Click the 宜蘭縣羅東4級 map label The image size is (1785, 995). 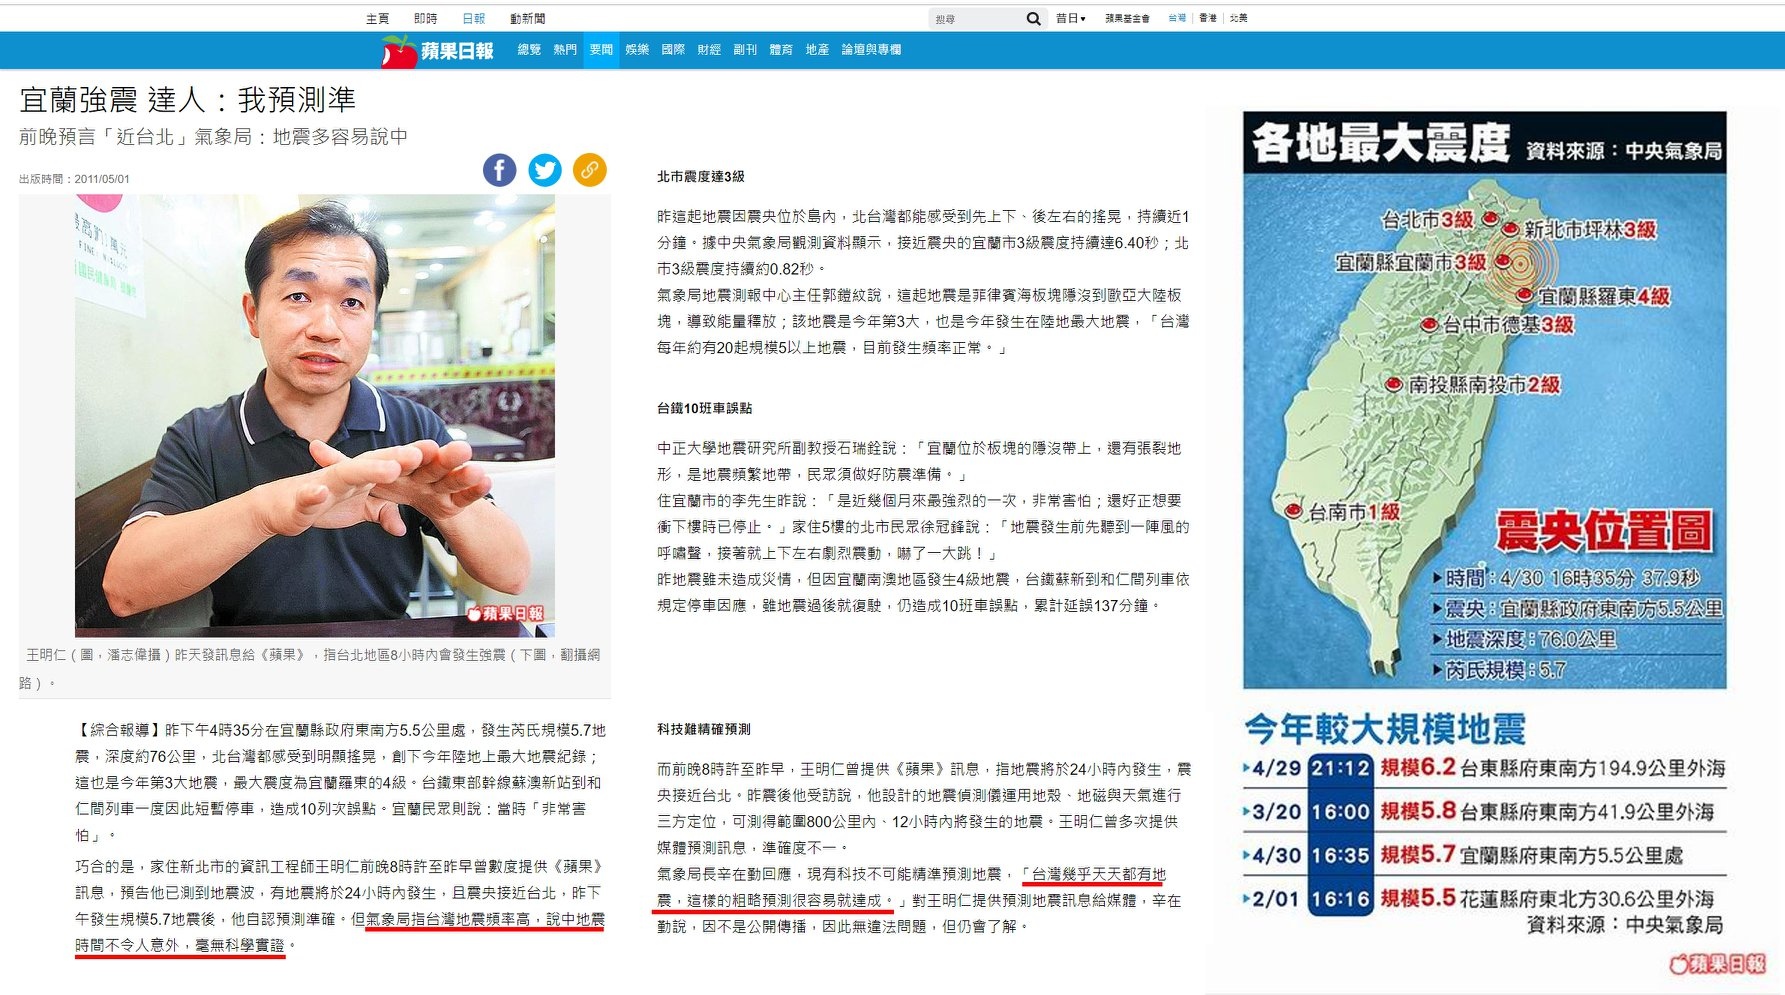click(x=1604, y=297)
